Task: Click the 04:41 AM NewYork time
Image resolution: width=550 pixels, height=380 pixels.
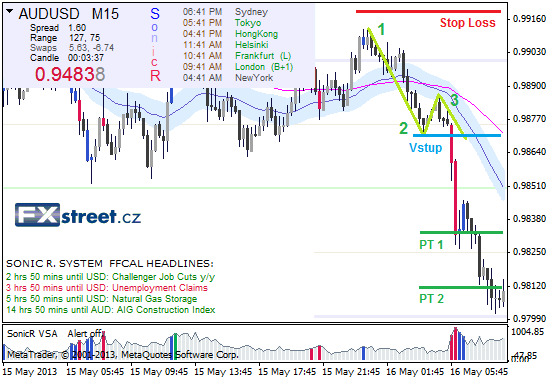Action: tap(202, 78)
